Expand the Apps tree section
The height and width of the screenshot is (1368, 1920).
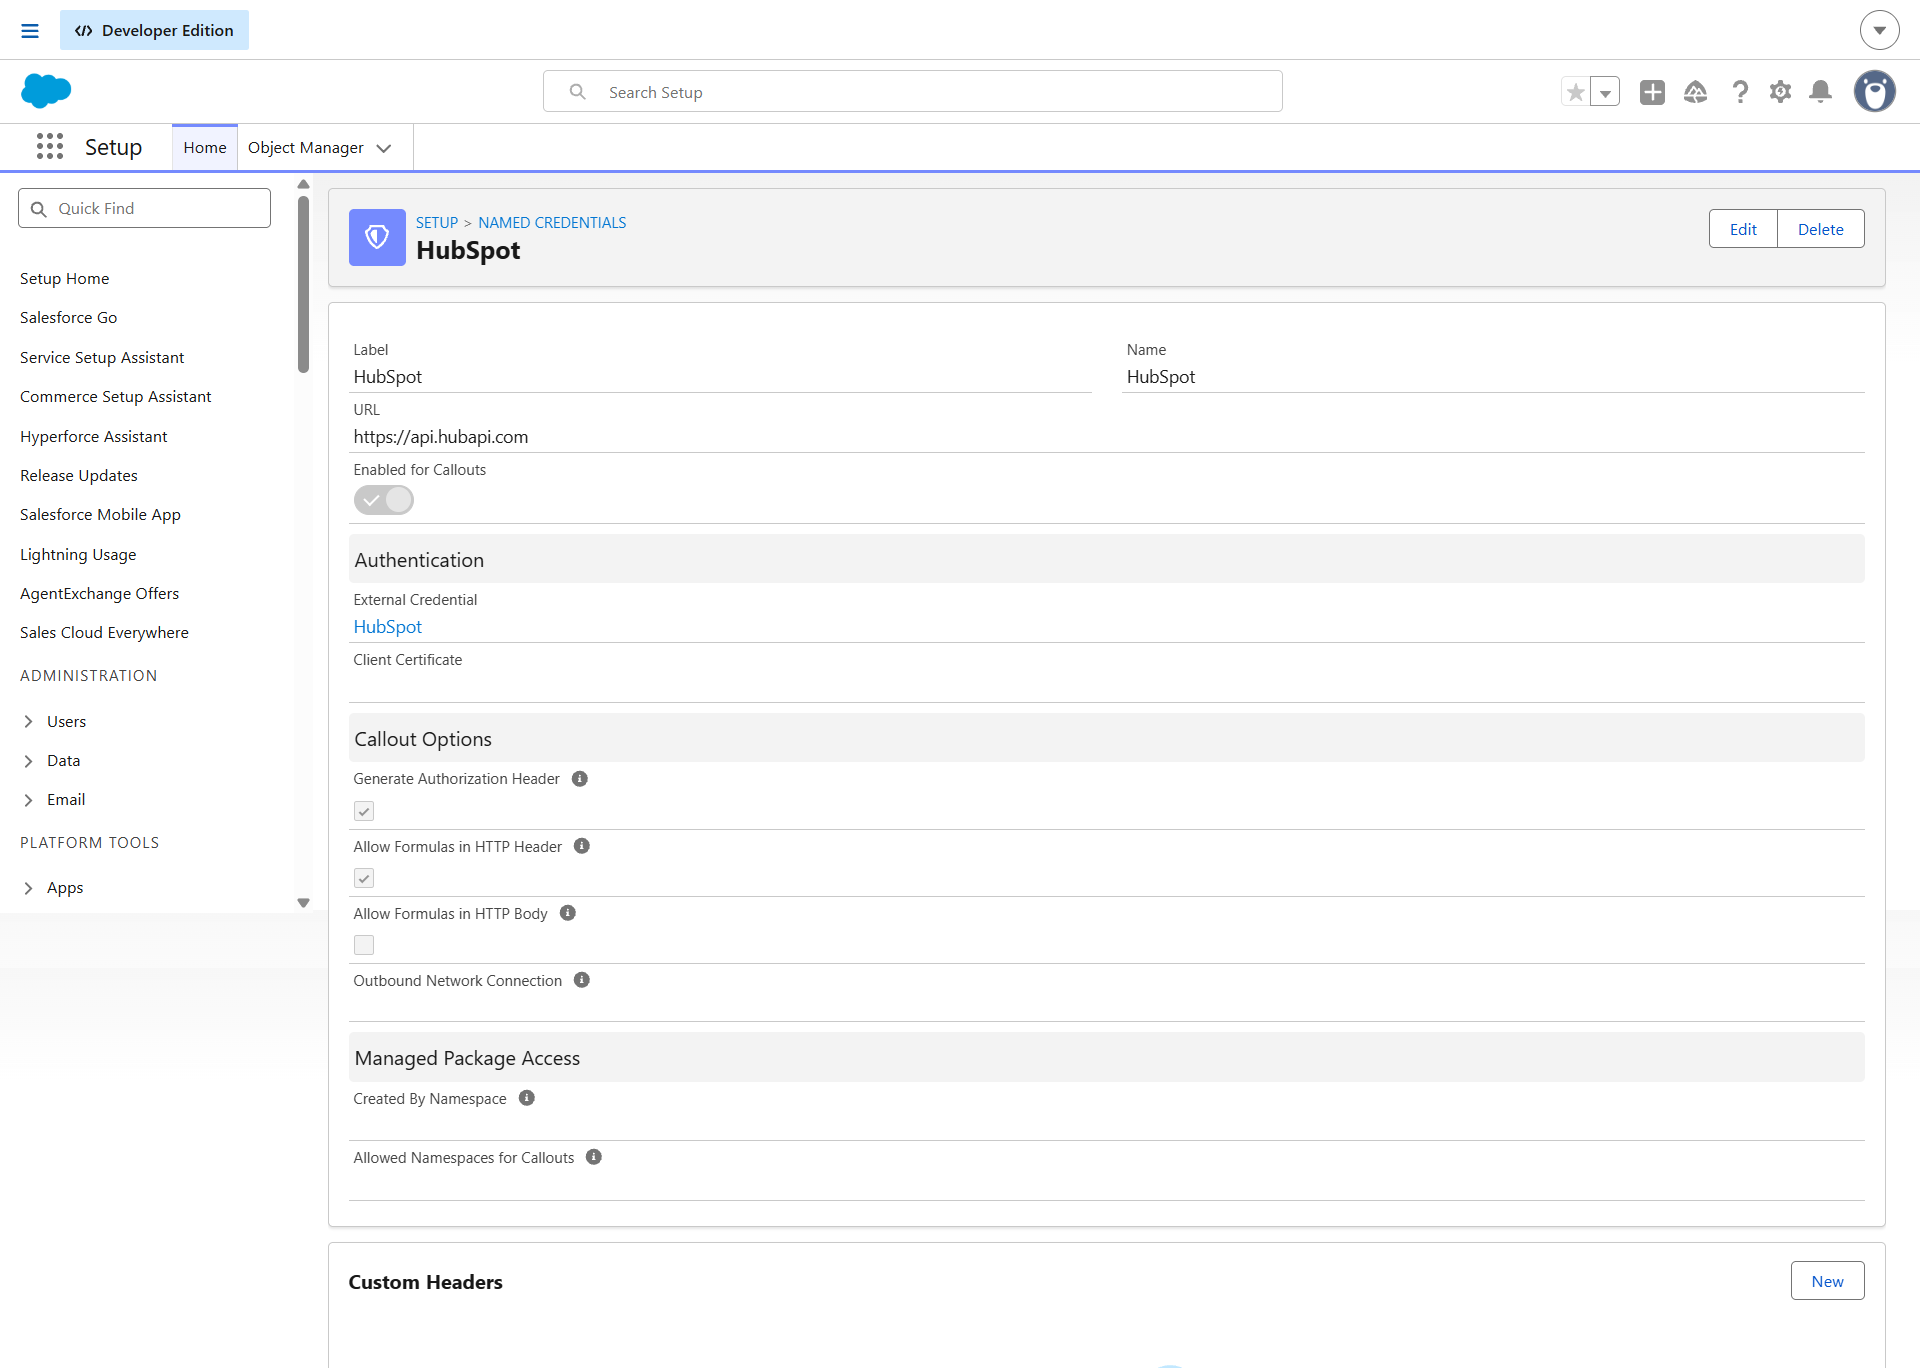(28, 888)
